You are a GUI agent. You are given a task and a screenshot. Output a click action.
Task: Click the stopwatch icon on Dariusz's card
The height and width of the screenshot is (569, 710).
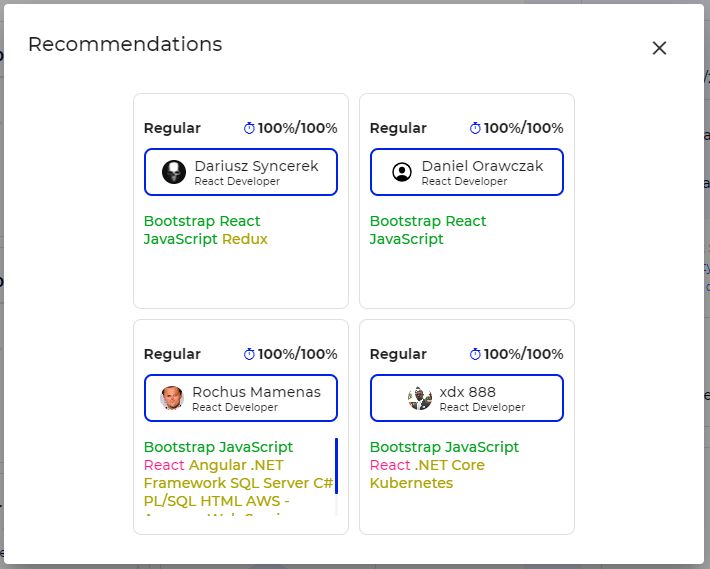pos(250,128)
